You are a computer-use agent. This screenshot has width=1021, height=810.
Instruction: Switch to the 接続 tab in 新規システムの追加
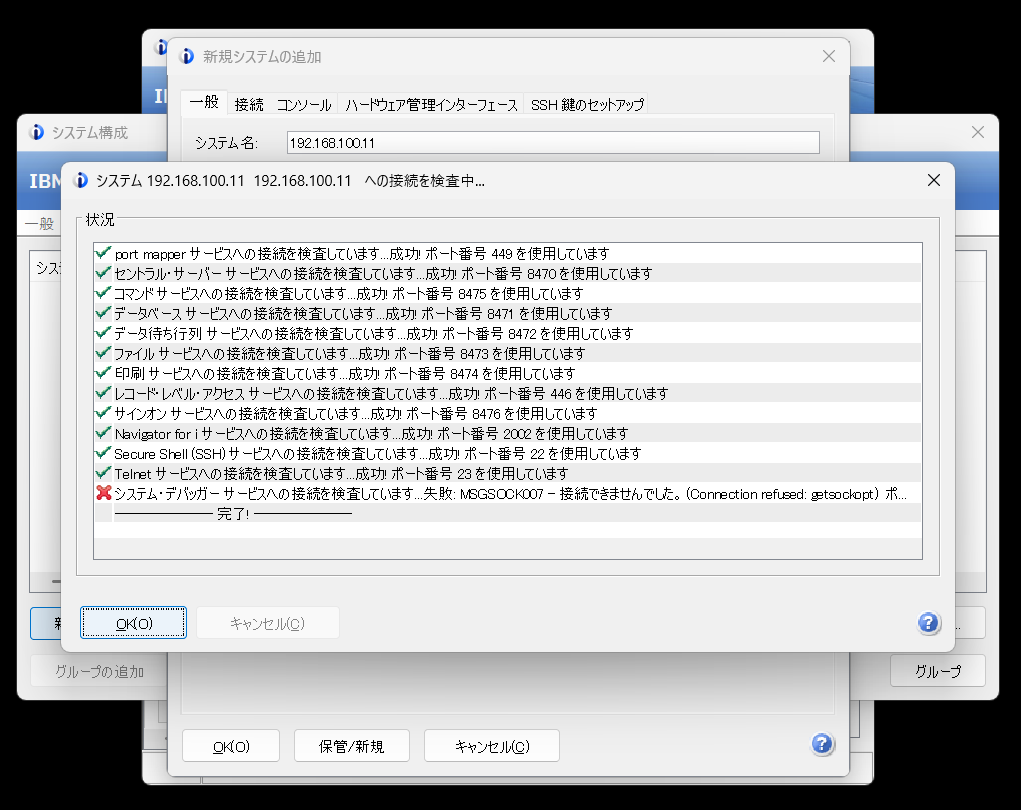point(249,104)
